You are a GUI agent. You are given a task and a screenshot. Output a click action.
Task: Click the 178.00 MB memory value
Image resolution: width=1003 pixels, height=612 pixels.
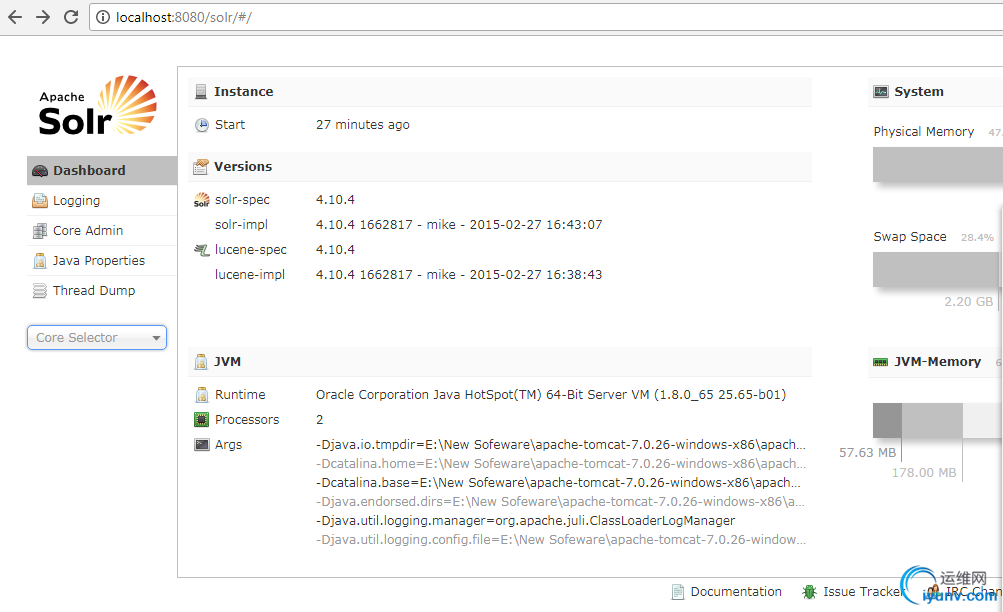(924, 473)
